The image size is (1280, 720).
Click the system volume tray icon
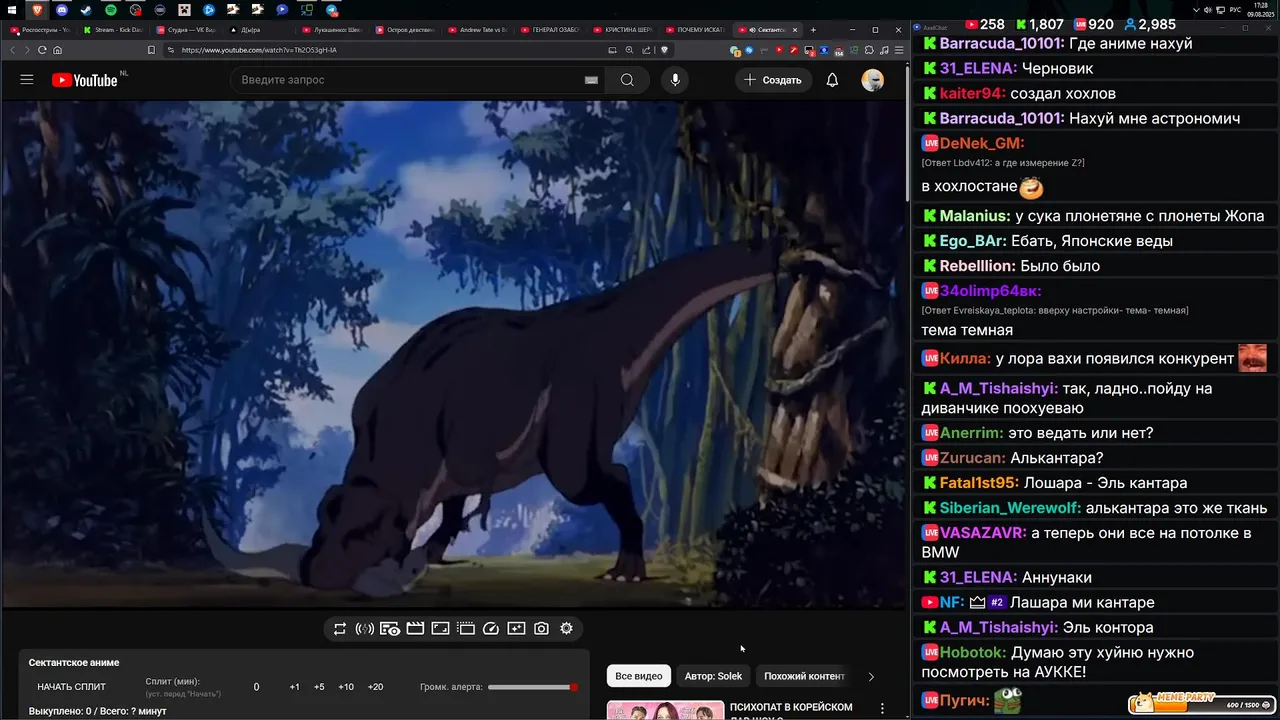[x=1207, y=10]
